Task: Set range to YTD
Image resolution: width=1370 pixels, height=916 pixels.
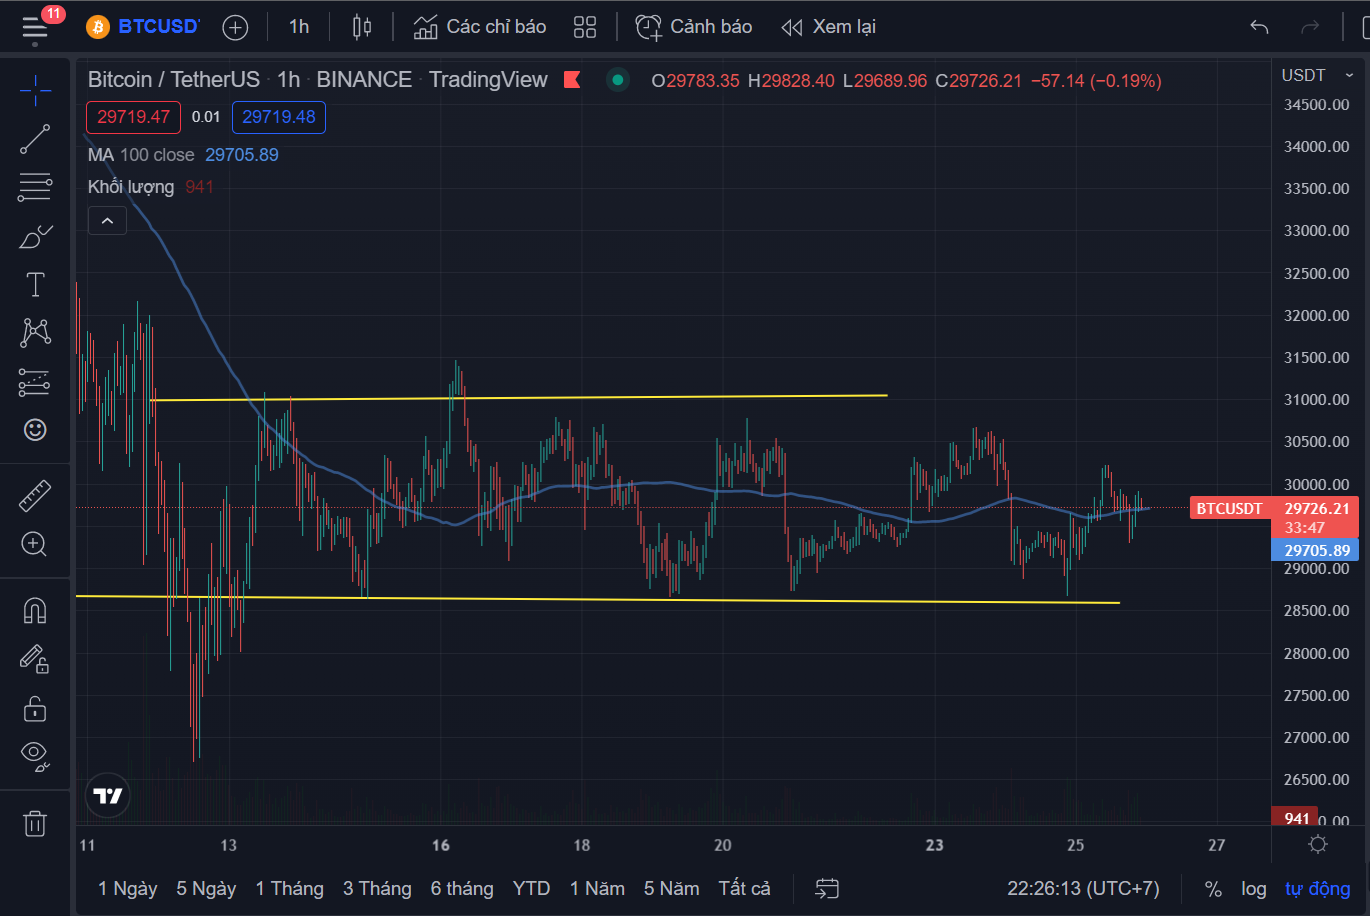Action: [x=531, y=888]
